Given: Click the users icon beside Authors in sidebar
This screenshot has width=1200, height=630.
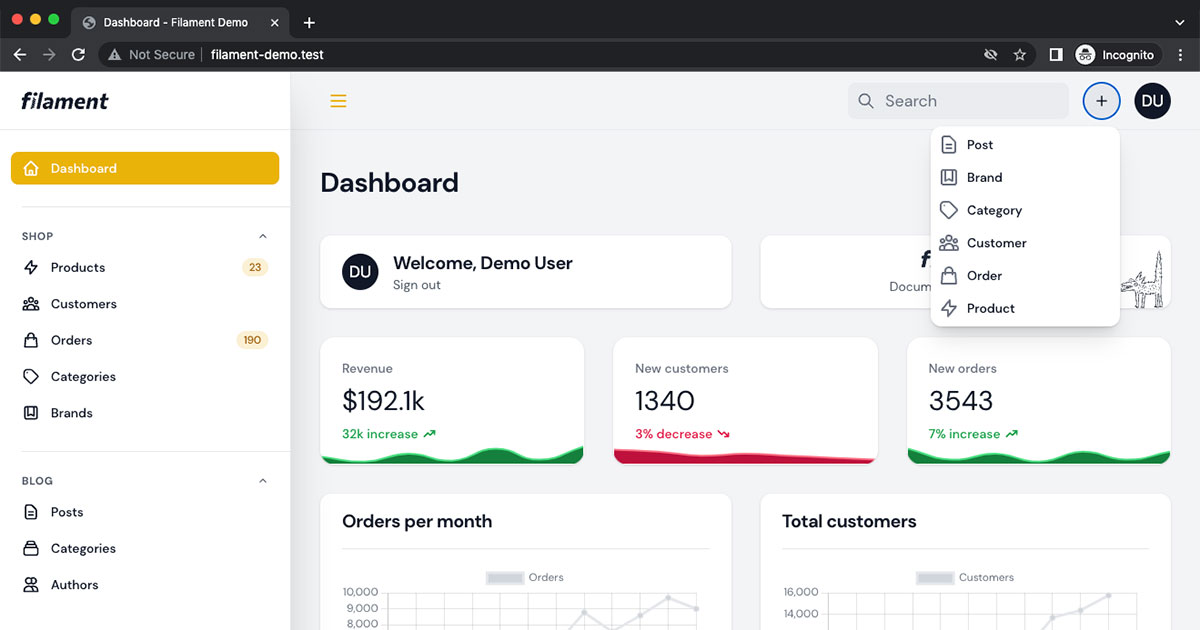Looking at the screenshot, I should tap(31, 585).
